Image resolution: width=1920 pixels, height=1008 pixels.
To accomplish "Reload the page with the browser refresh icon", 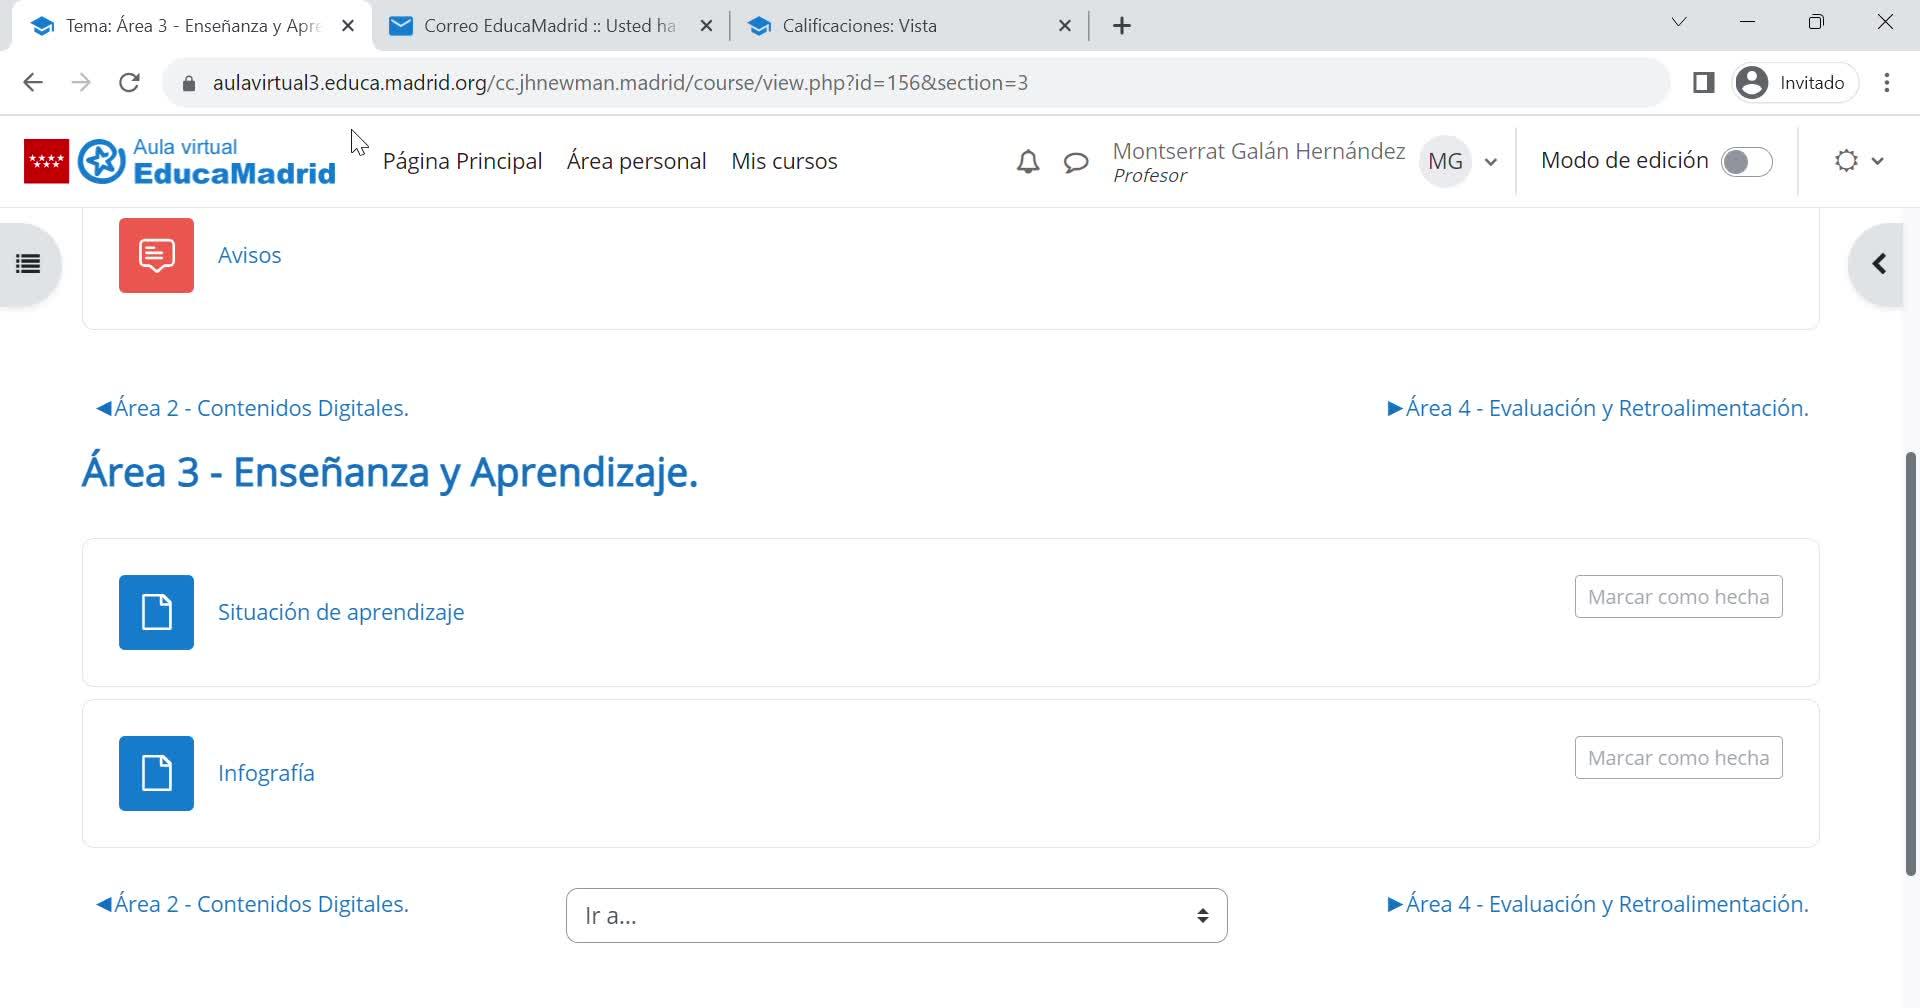I will [129, 83].
